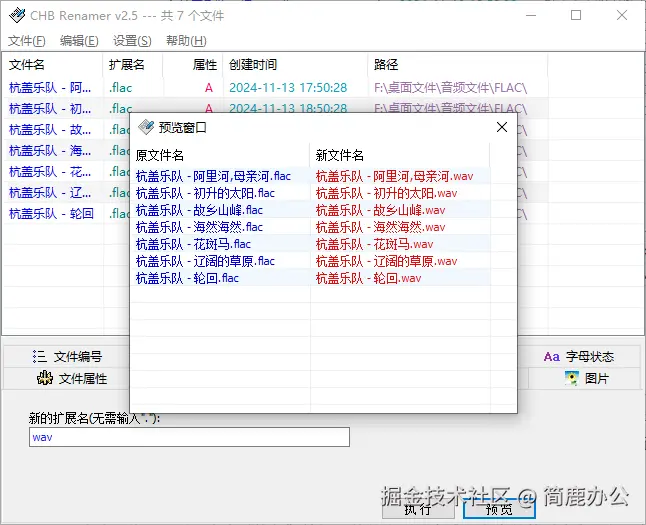Image resolution: width=646 pixels, height=525 pixels.
Task: Sort main list by 扩展名 column header
Action: [132, 65]
